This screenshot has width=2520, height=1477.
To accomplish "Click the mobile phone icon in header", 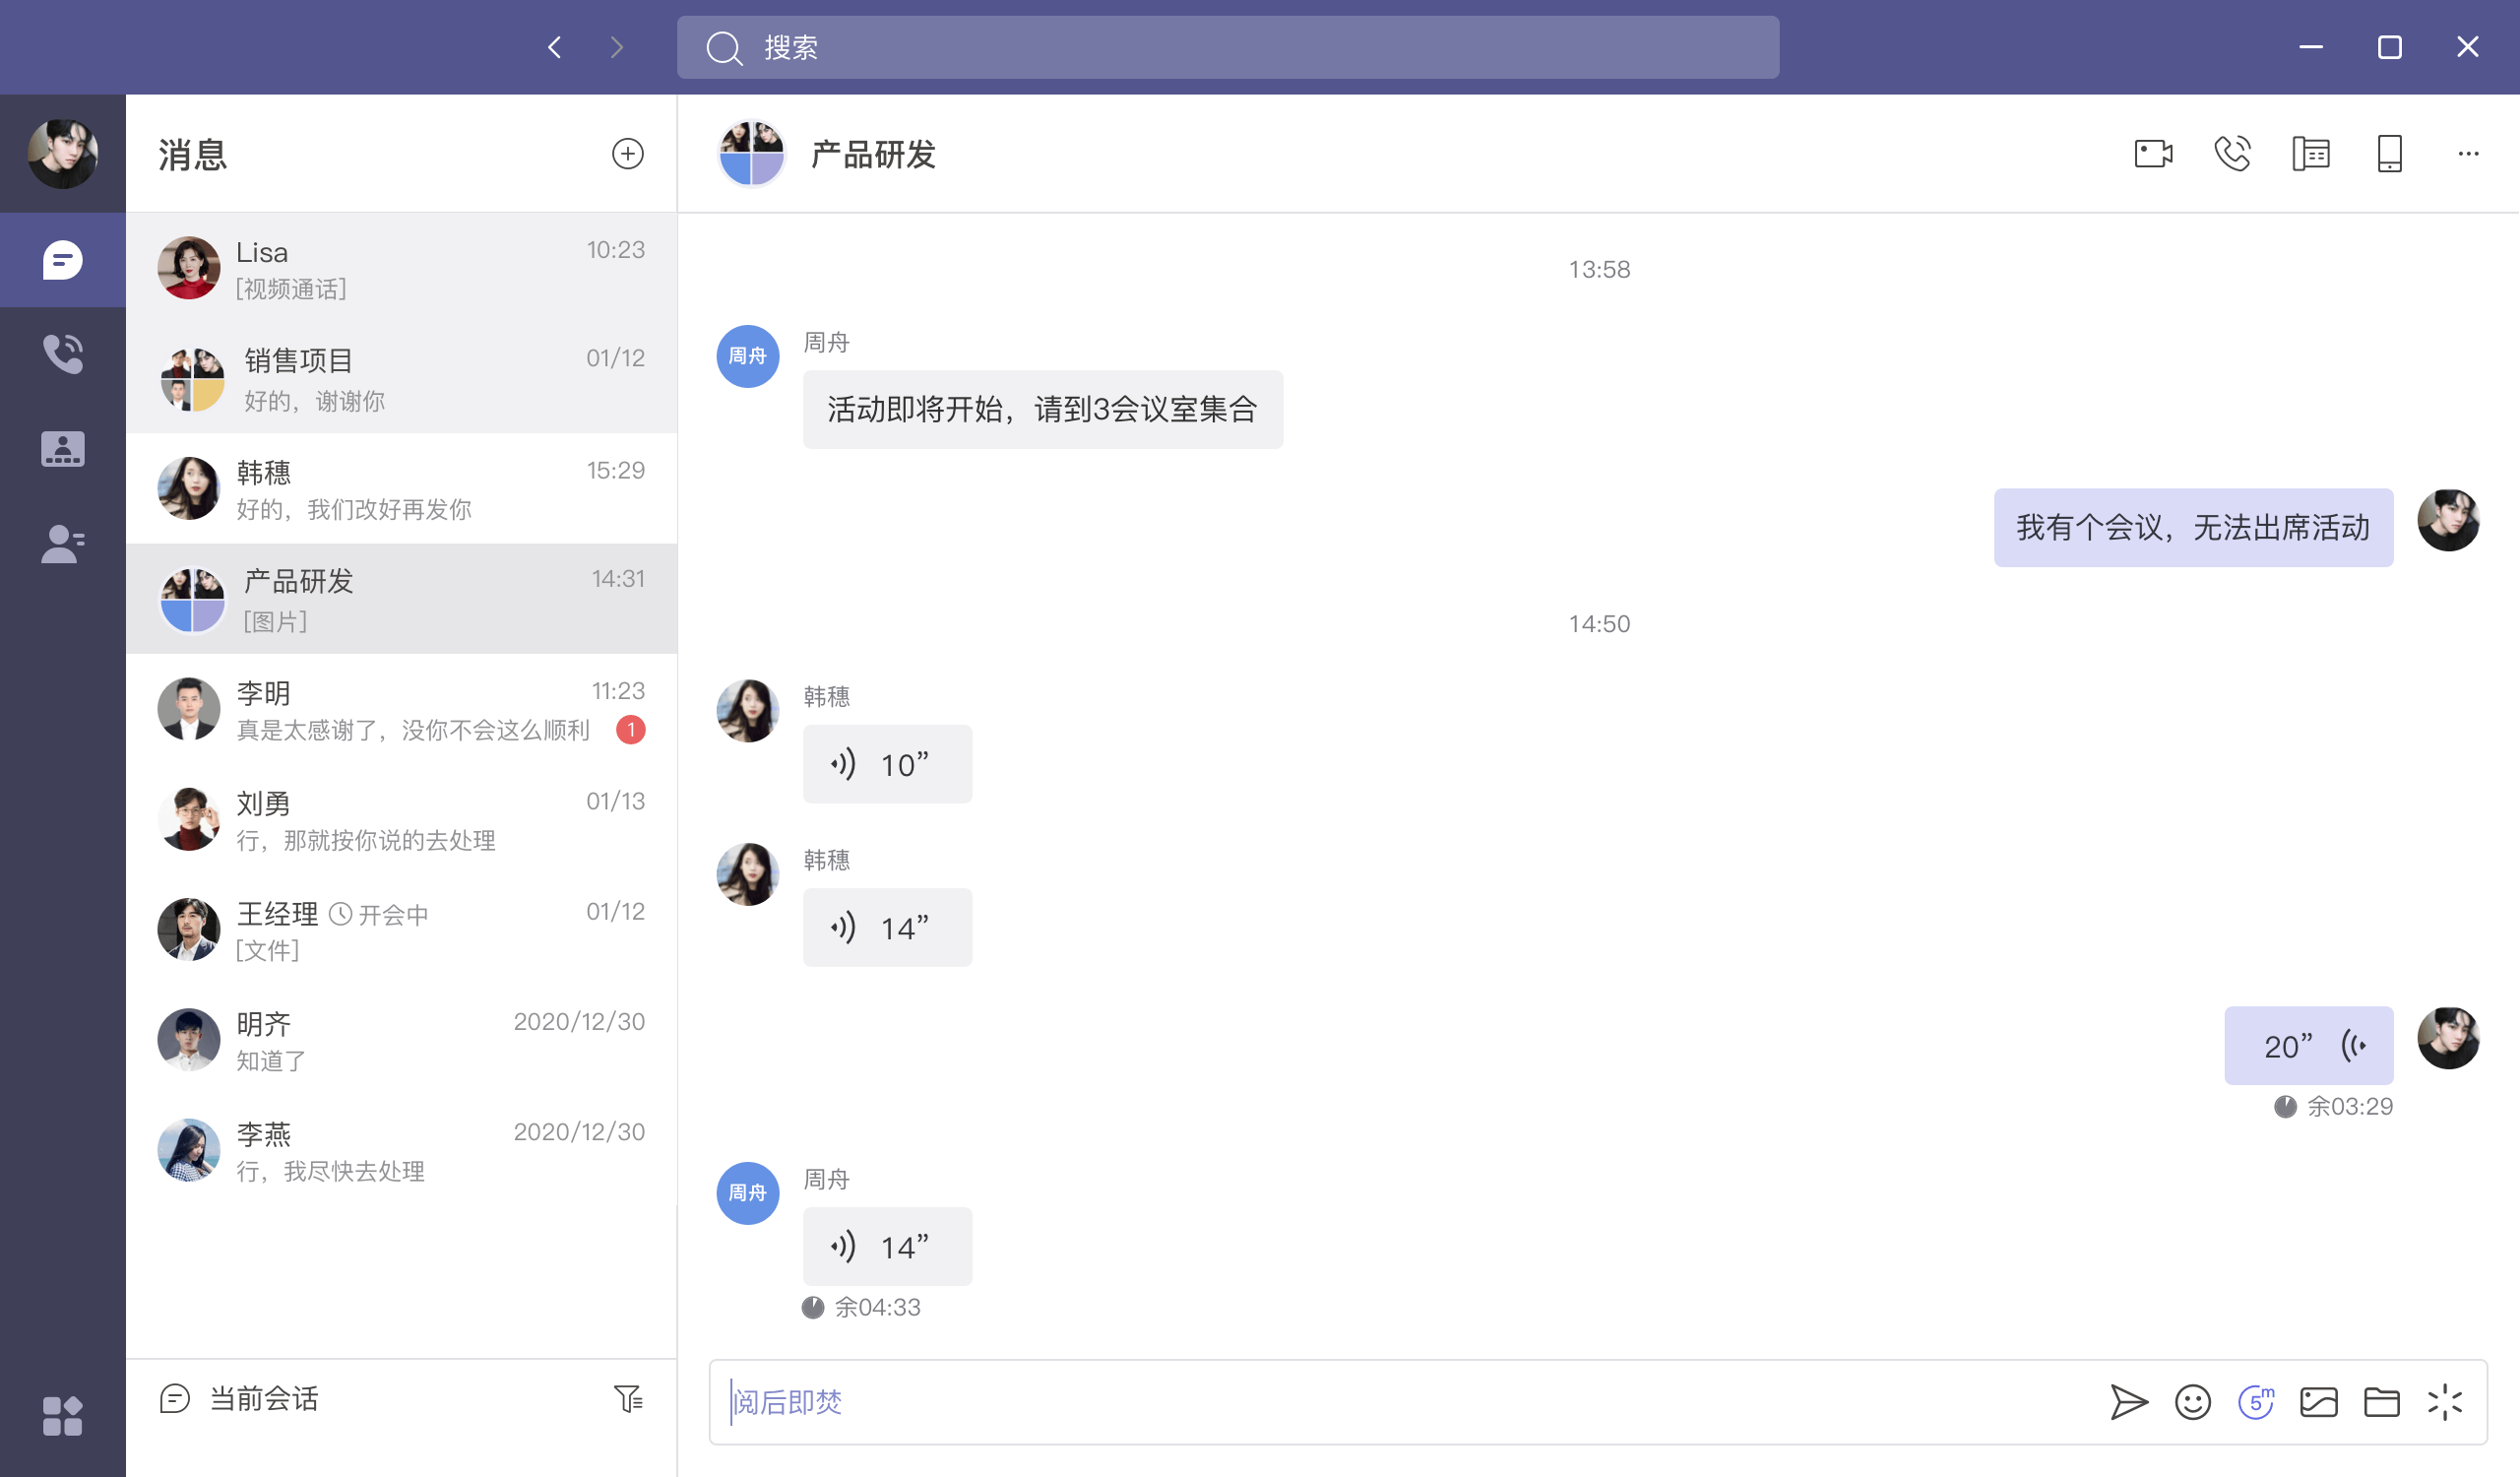I will (2389, 154).
